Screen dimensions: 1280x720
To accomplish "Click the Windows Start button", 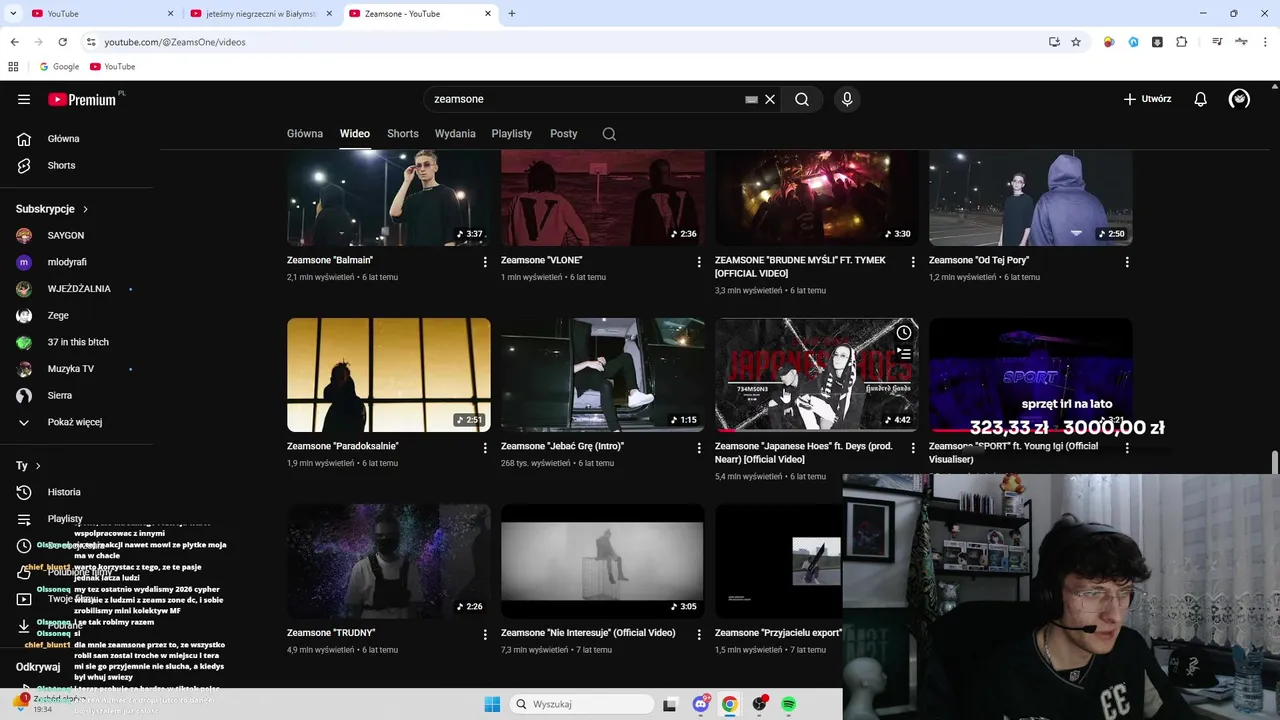I will click(x=492, y=704).
